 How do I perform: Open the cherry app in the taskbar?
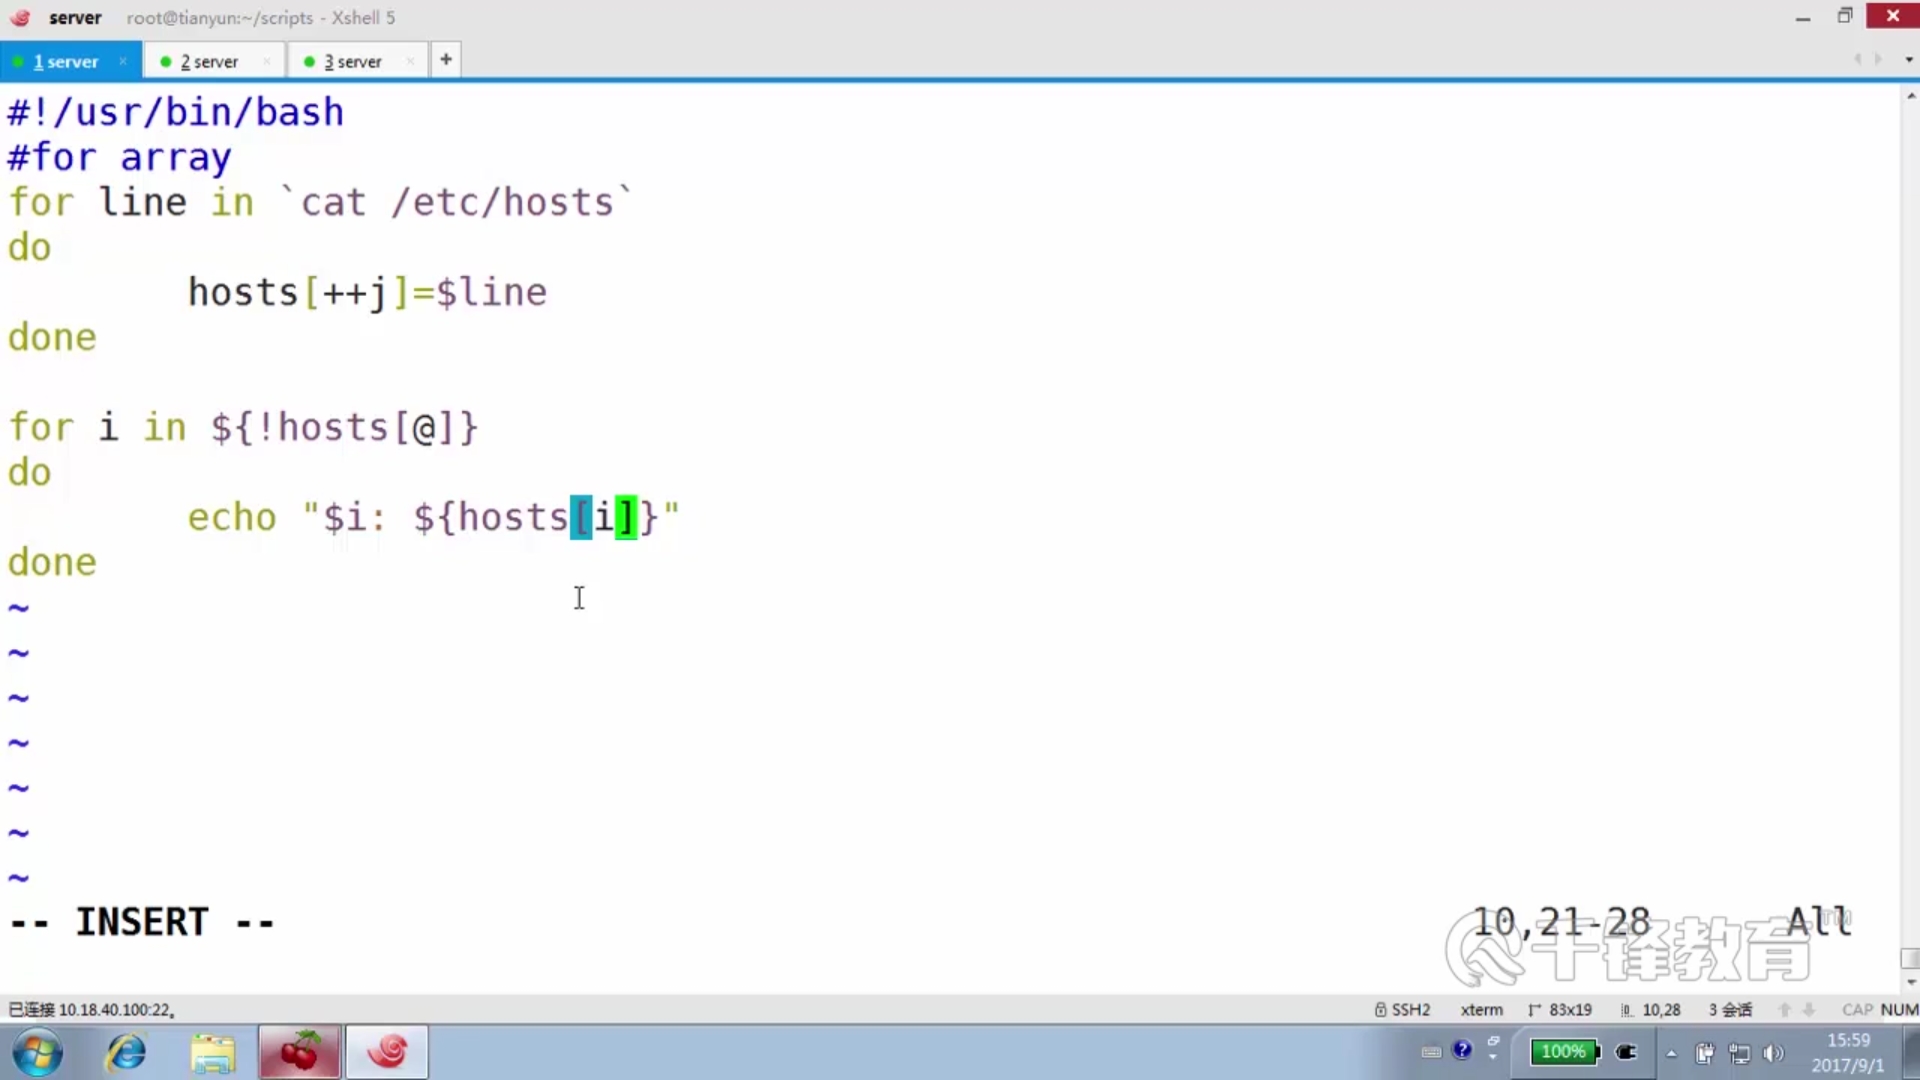299,1052
